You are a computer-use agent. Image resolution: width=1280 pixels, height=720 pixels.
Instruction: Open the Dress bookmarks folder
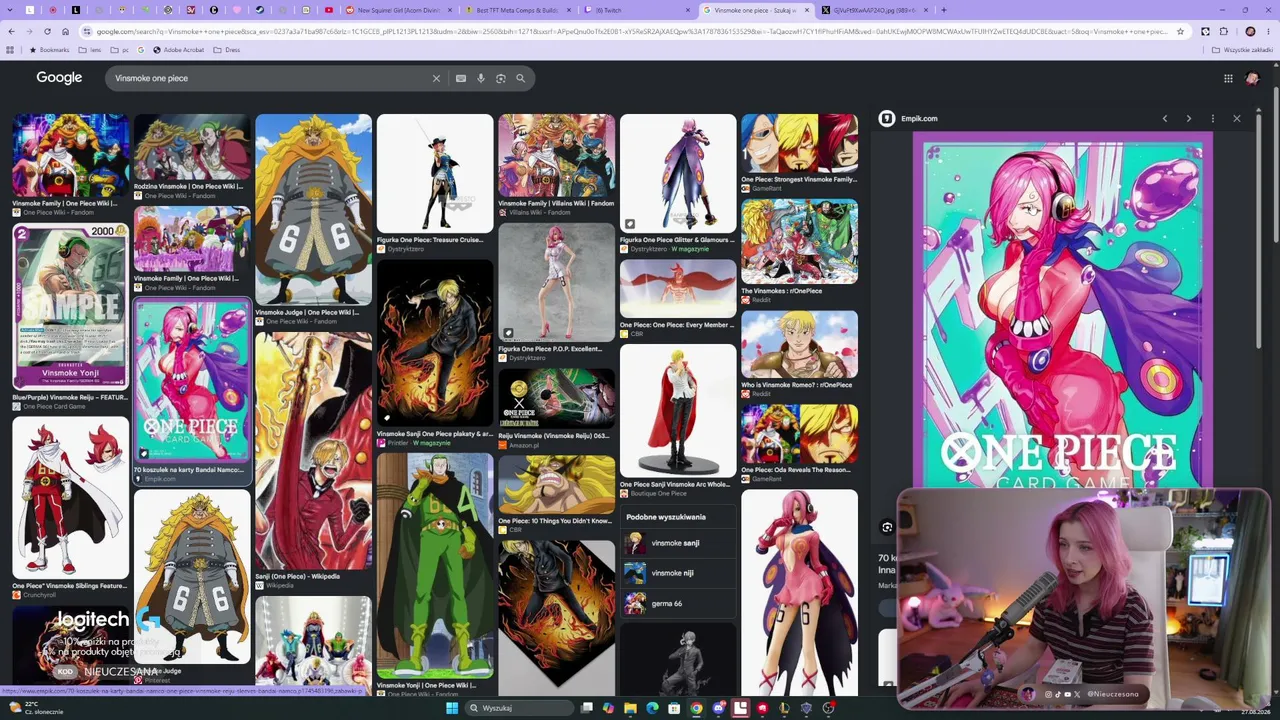click(x=227, y=49)
